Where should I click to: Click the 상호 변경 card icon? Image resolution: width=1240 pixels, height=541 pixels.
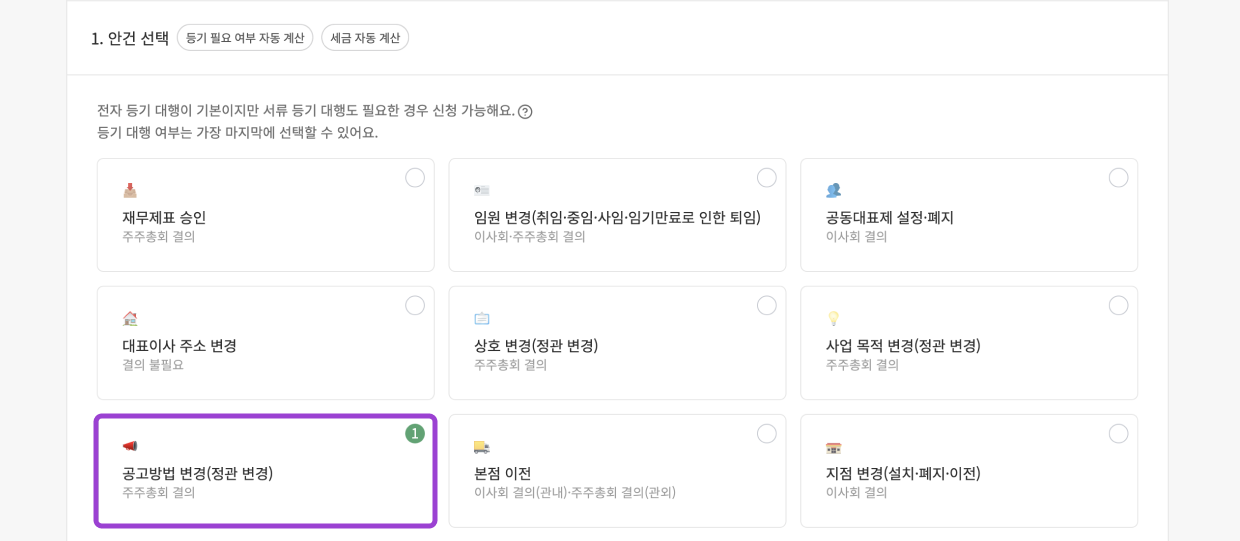pos(482,318)
